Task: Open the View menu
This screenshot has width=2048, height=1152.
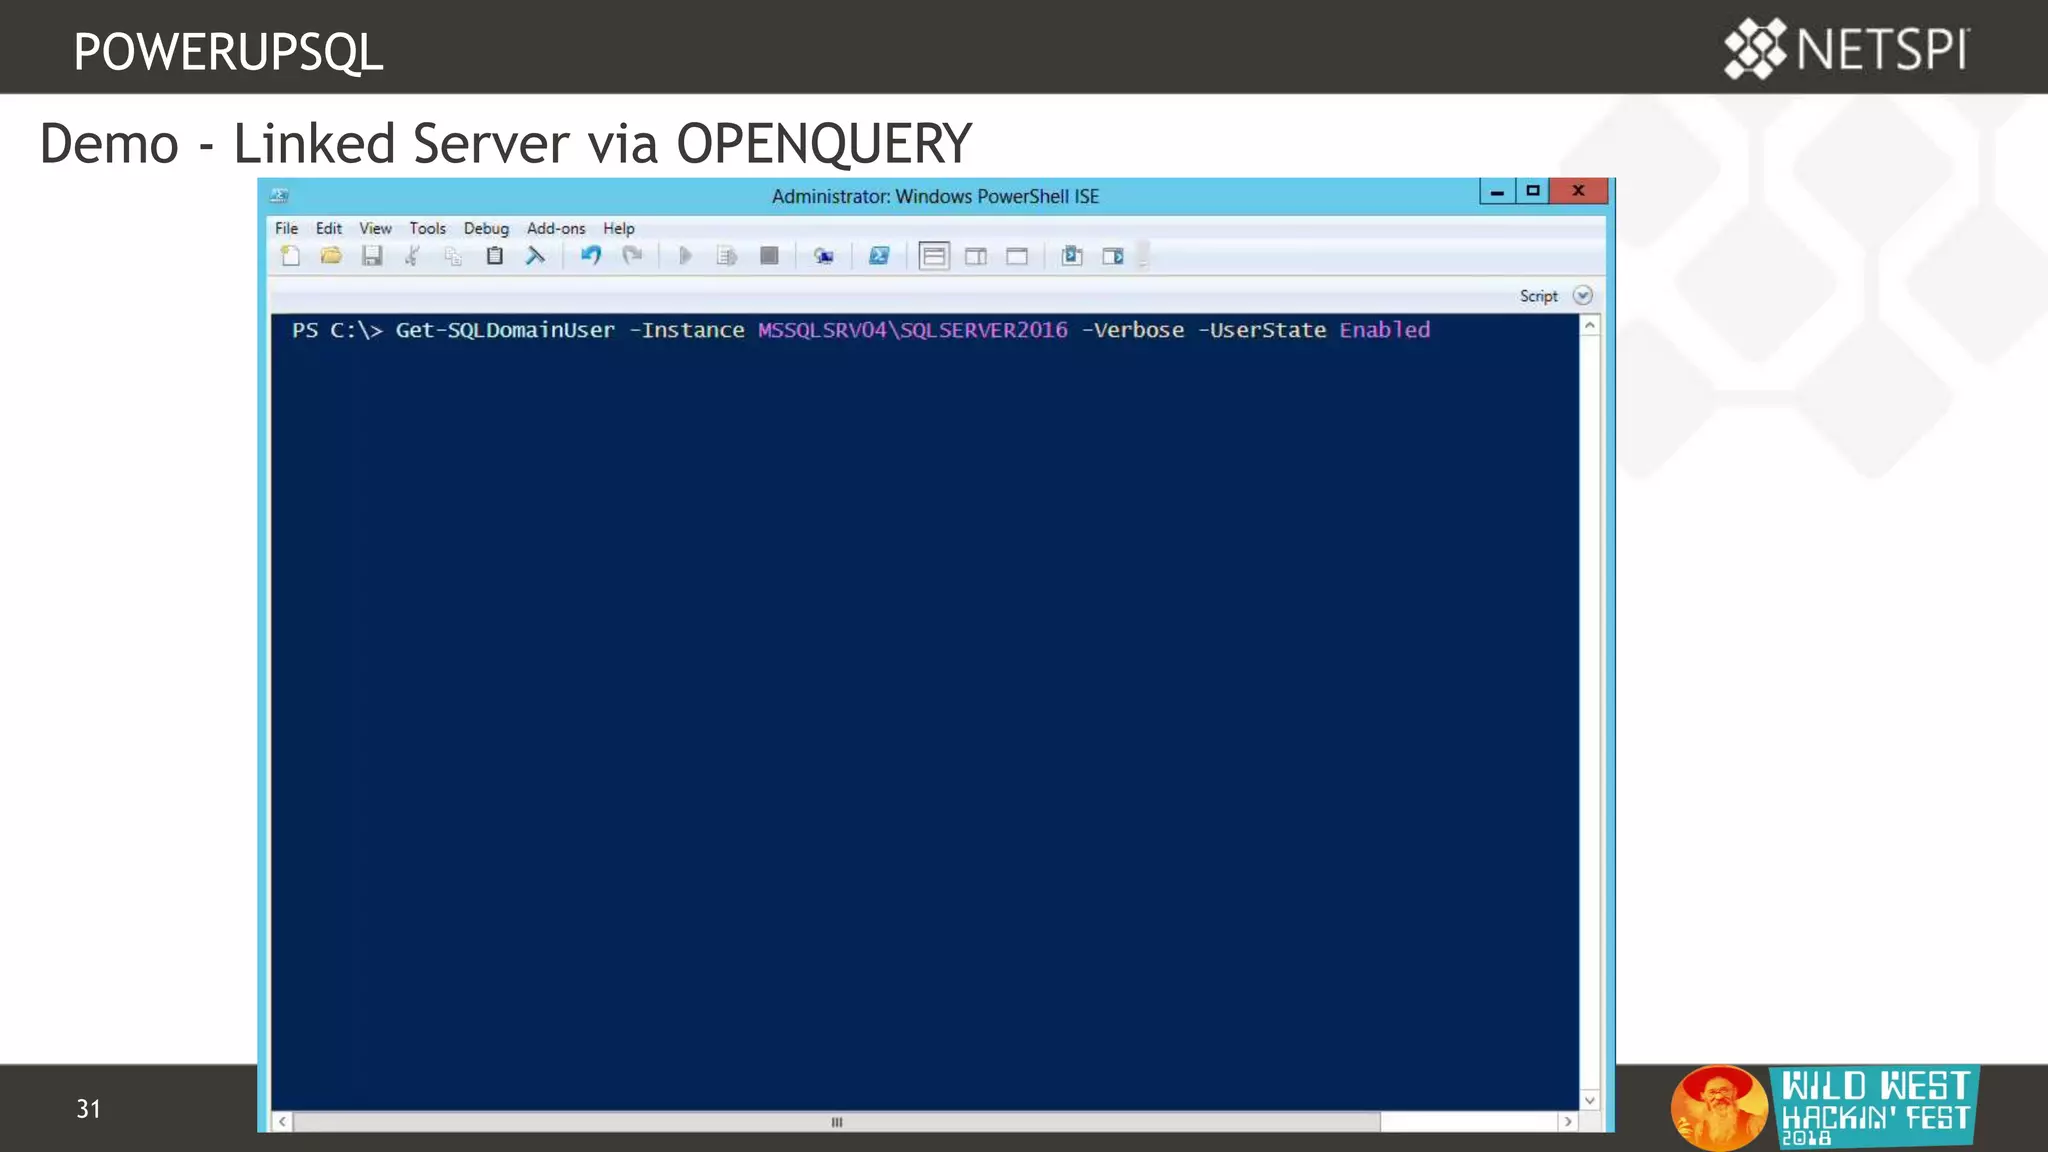Action: 376,228
